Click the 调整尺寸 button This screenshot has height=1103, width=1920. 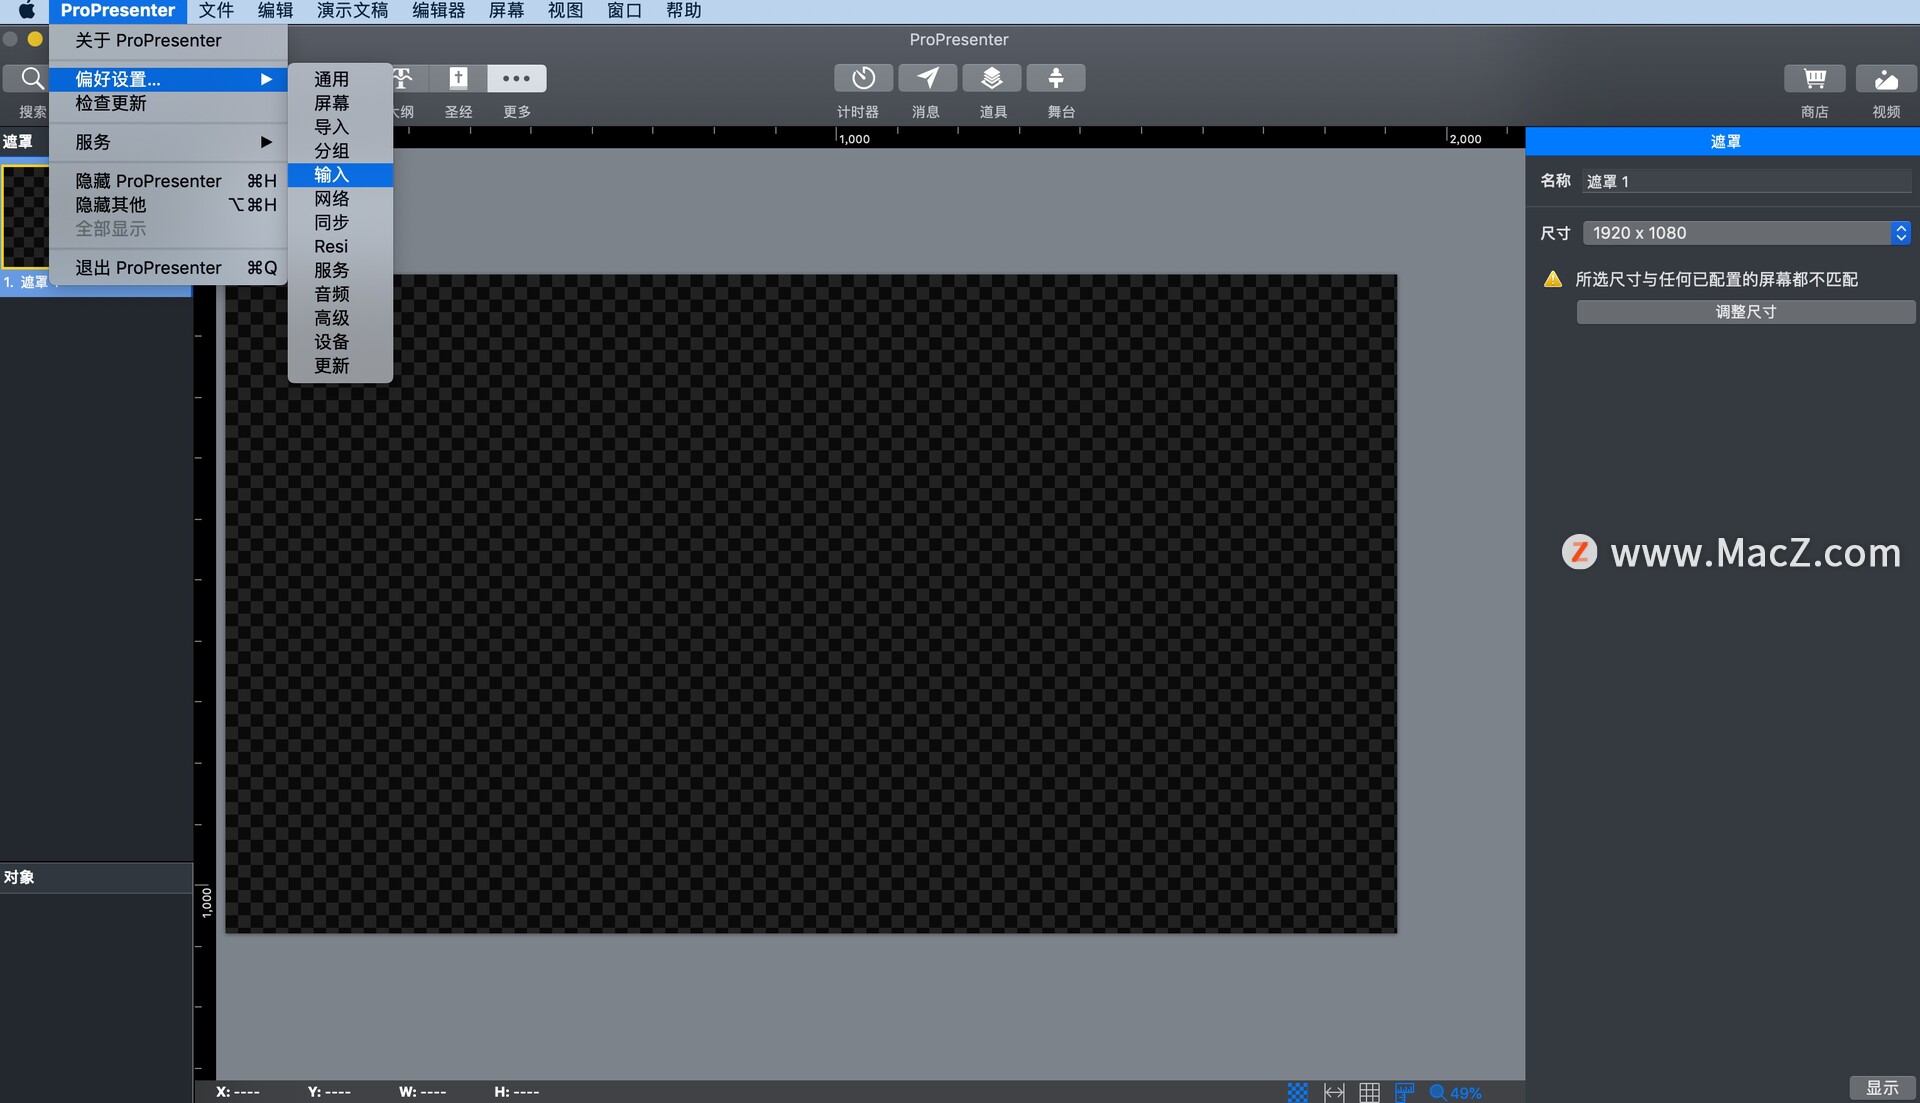(x=1746, y=312)
